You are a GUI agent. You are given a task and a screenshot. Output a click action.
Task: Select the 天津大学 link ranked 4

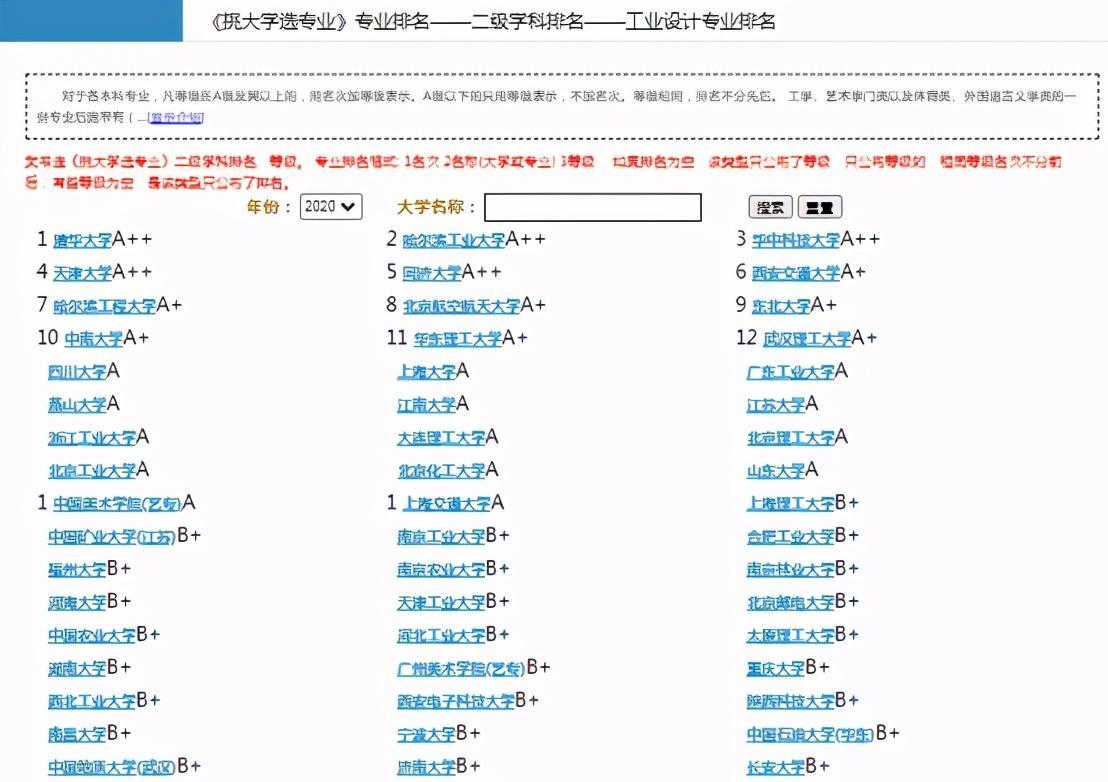(83, 273)
